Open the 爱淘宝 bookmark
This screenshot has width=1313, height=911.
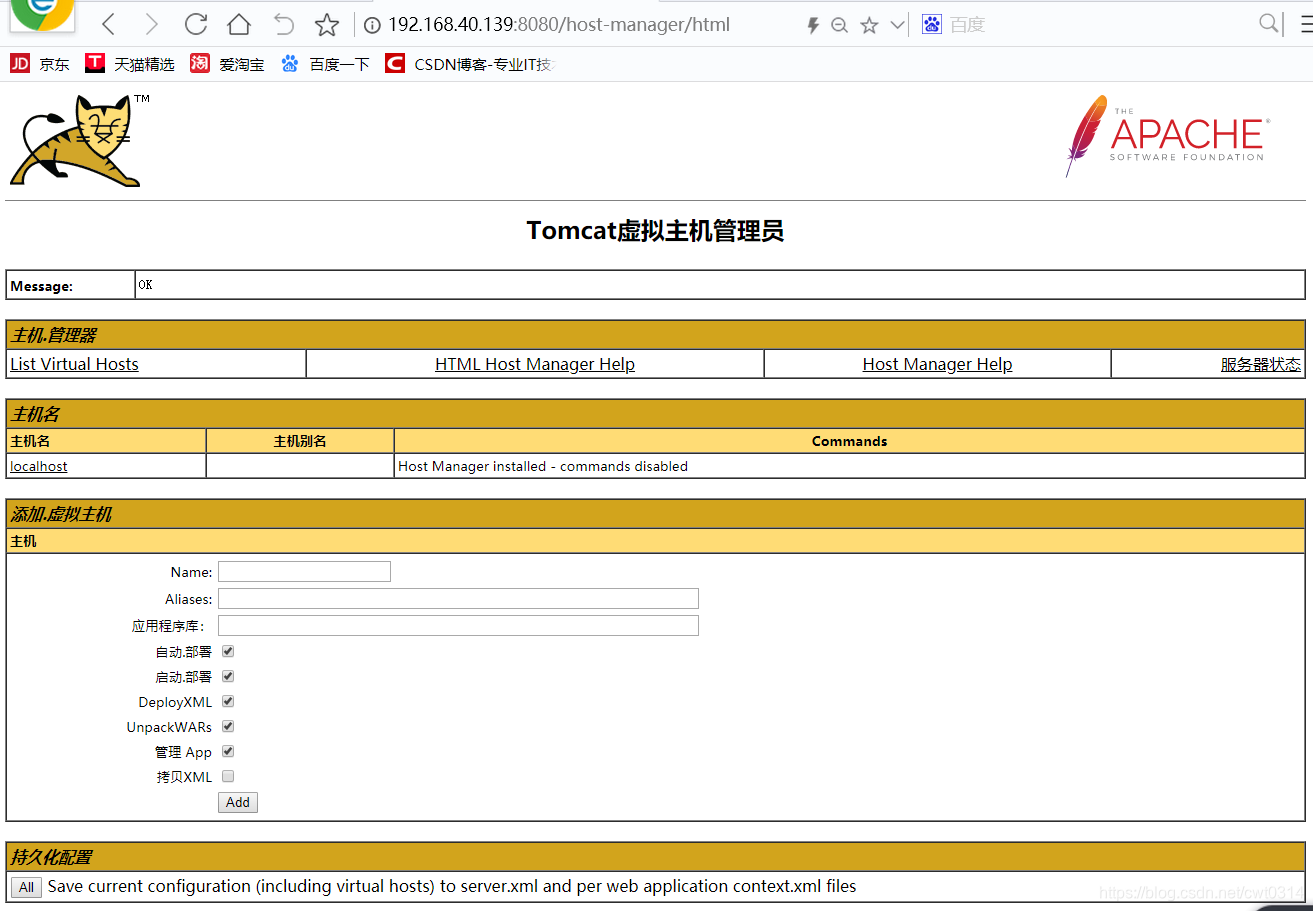click(x=227, y=64)
